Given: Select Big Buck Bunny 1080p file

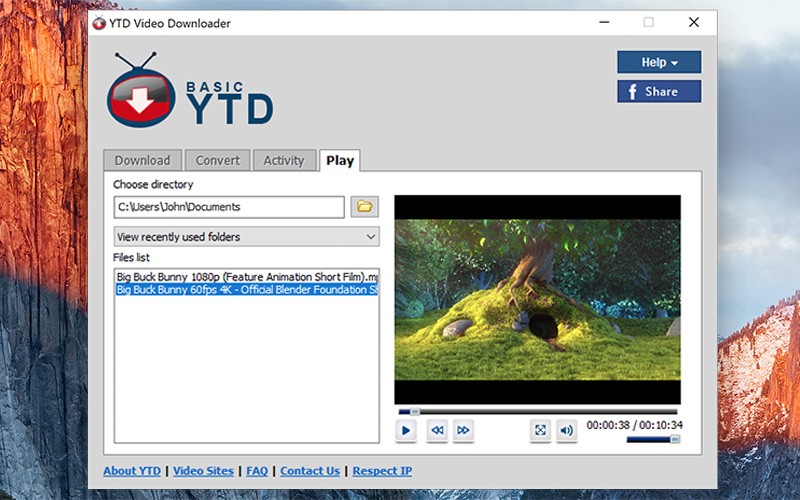Looking at the screenshot, I should 247,277.
